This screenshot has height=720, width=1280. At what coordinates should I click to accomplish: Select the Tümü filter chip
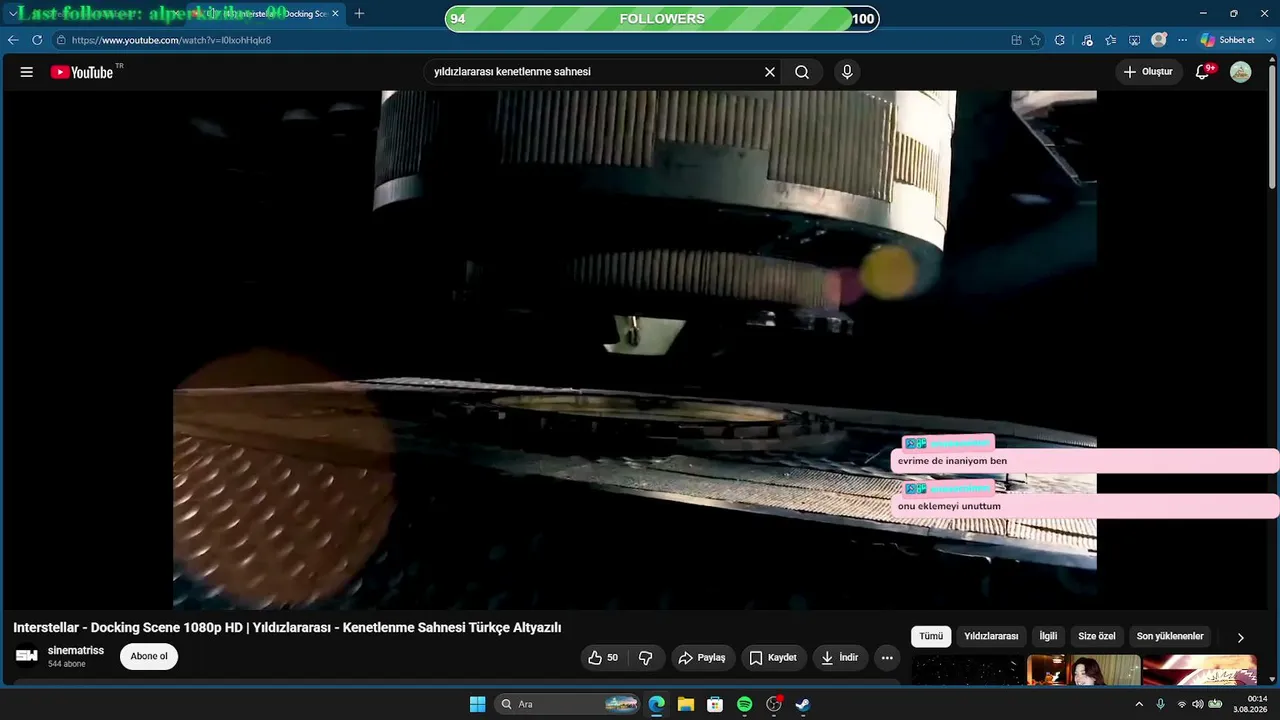pyautogui.click(x=931, y=636)
